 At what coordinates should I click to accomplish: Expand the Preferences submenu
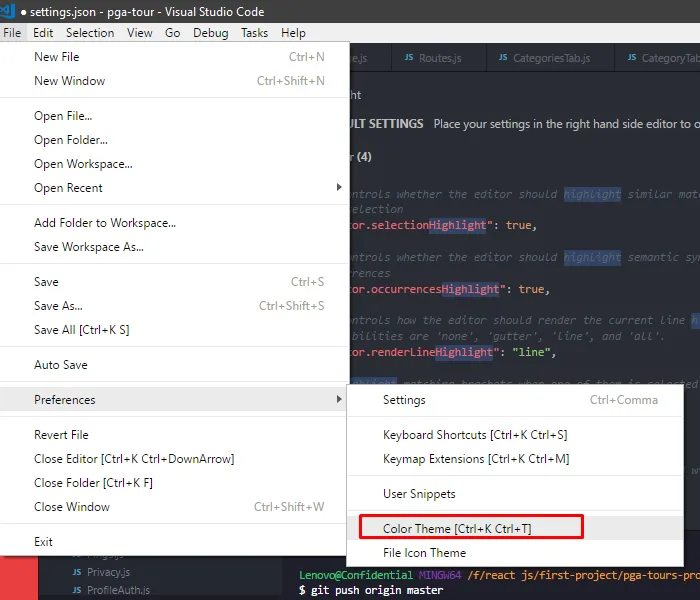pyautogui.click(x=175, y=400)
